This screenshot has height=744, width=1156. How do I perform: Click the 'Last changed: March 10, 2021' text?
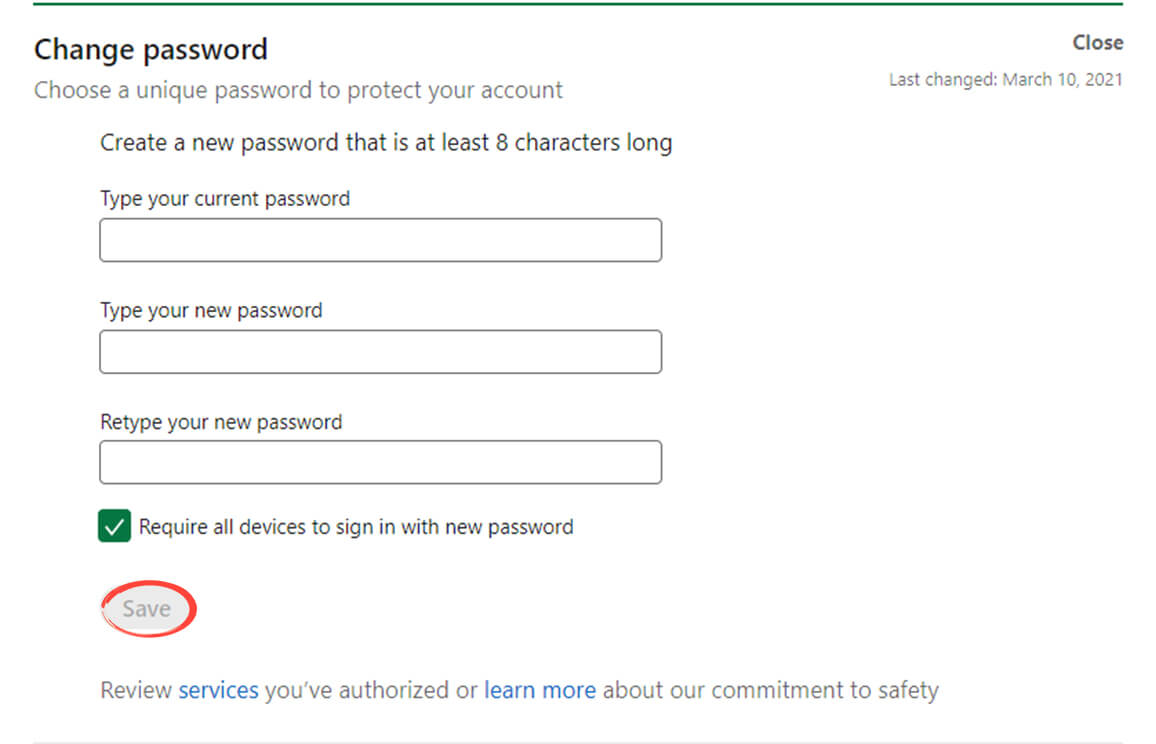(x=1006, y=79)
